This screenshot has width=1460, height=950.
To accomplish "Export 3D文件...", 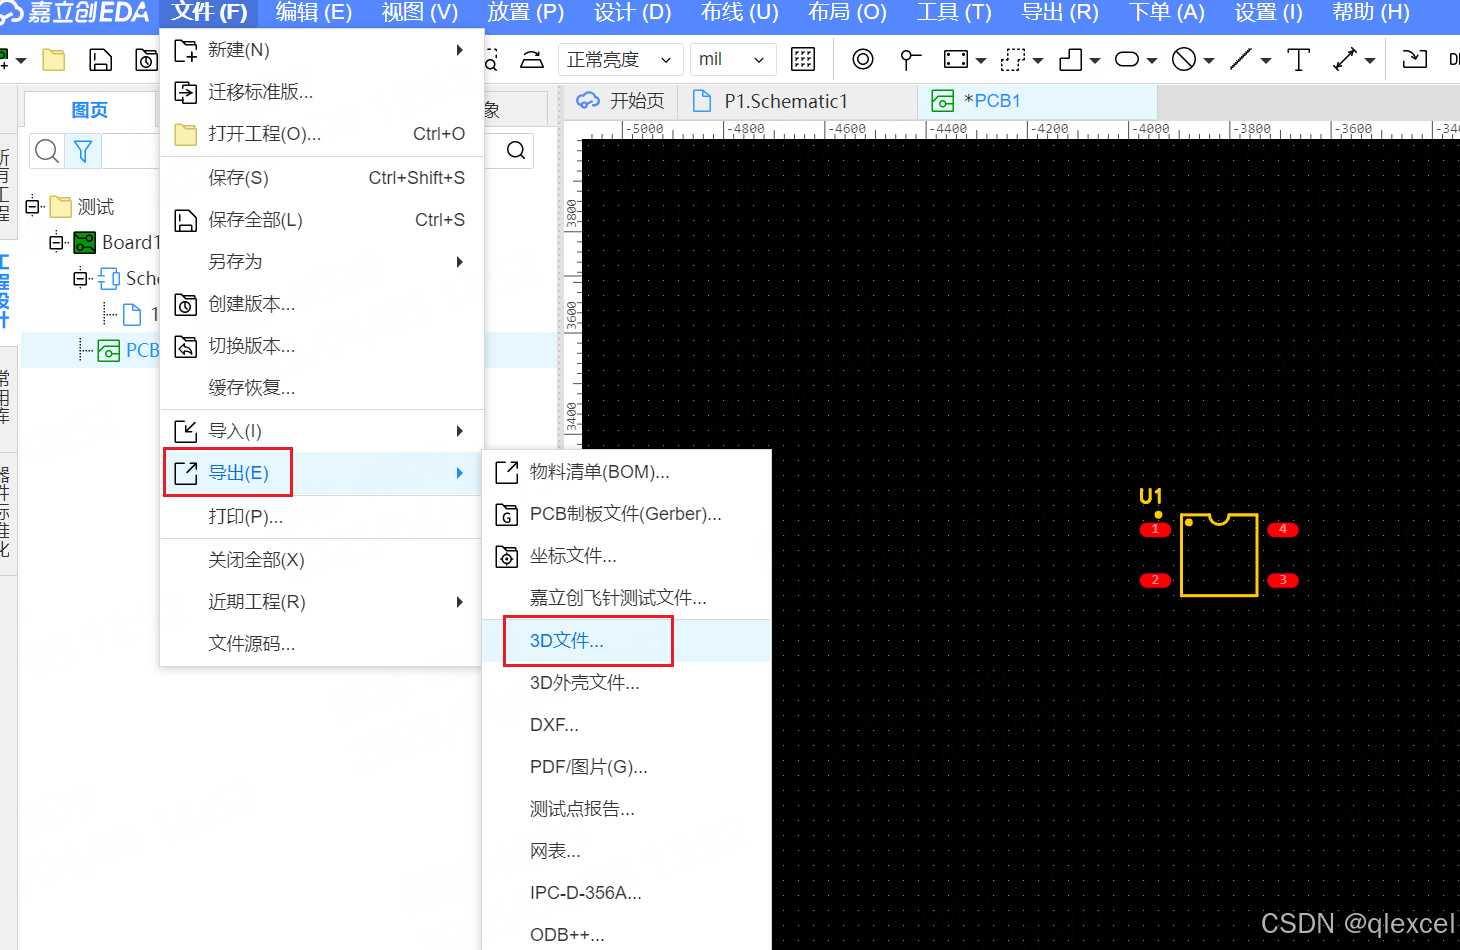I will (627, 641).
